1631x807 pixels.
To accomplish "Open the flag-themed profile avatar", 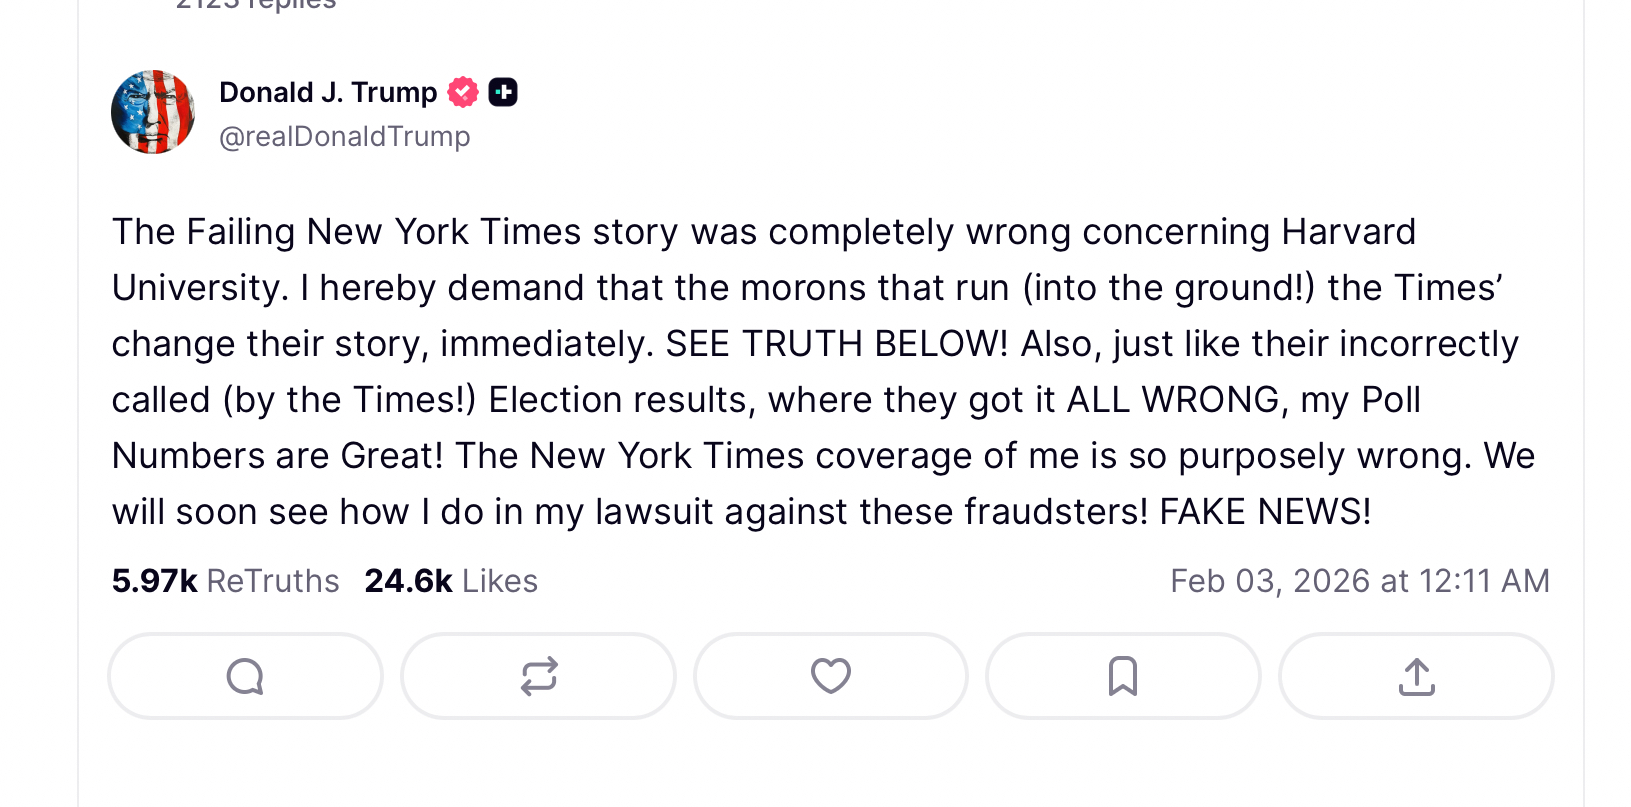I will (x=153, y=112).
